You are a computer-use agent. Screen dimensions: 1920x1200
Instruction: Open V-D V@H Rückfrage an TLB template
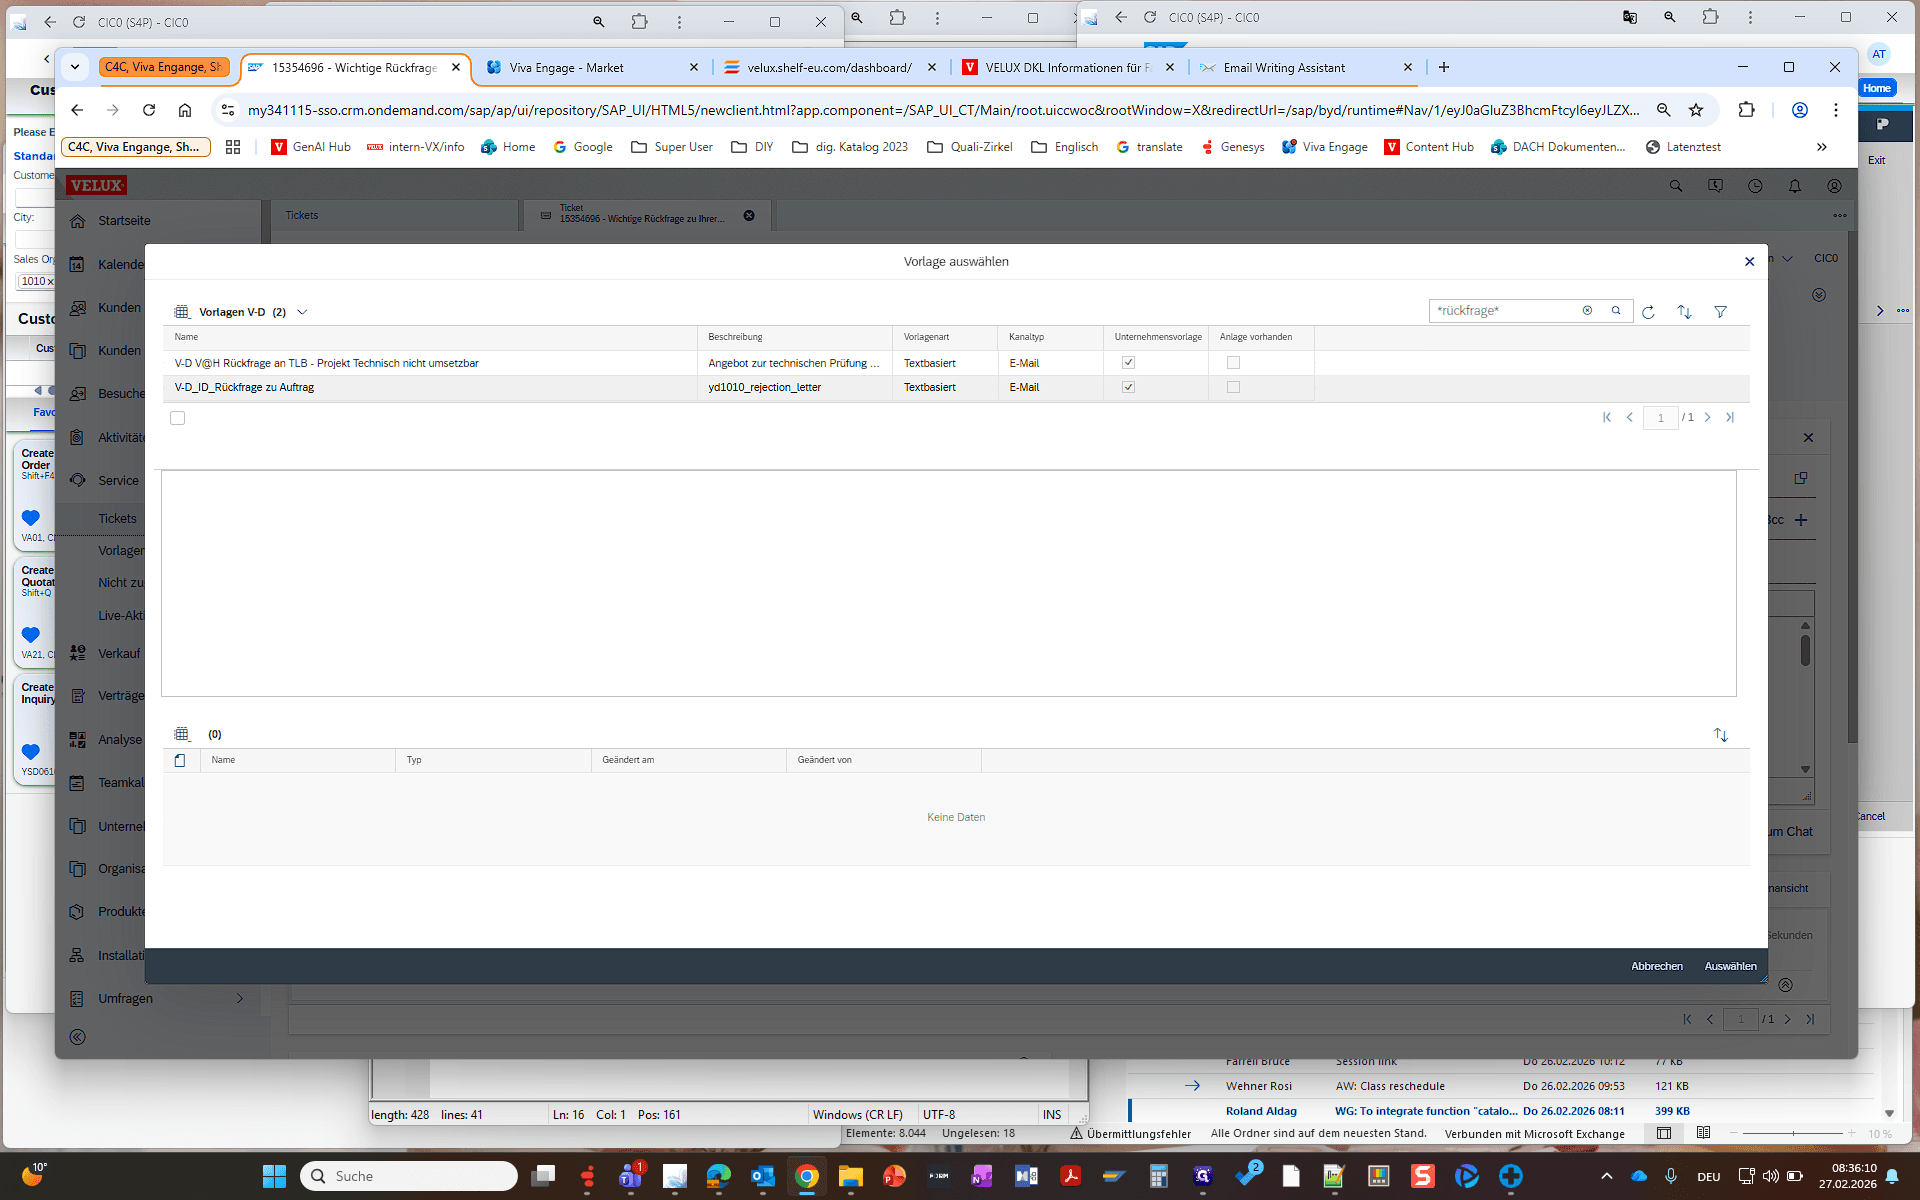(326, 363)
